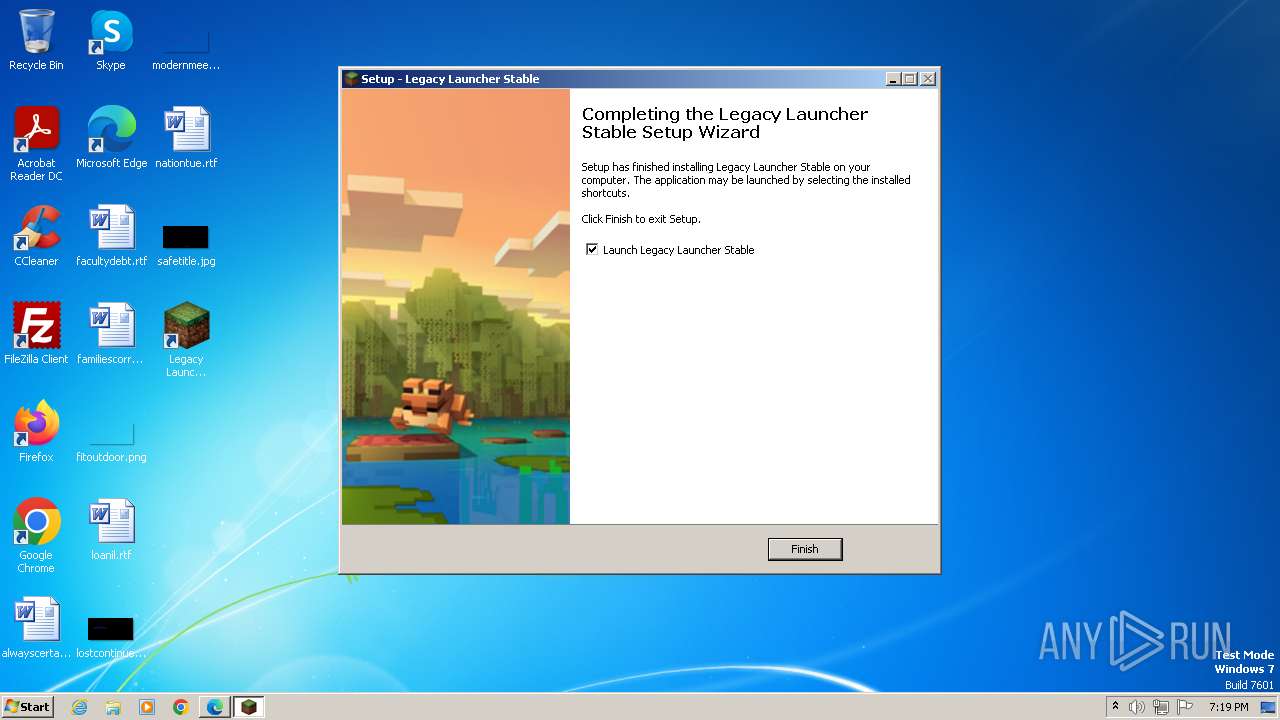This screenshot has height=720, width=1280.
Task: Open CCleaner desktop shortcut
Action: point(36,236)
